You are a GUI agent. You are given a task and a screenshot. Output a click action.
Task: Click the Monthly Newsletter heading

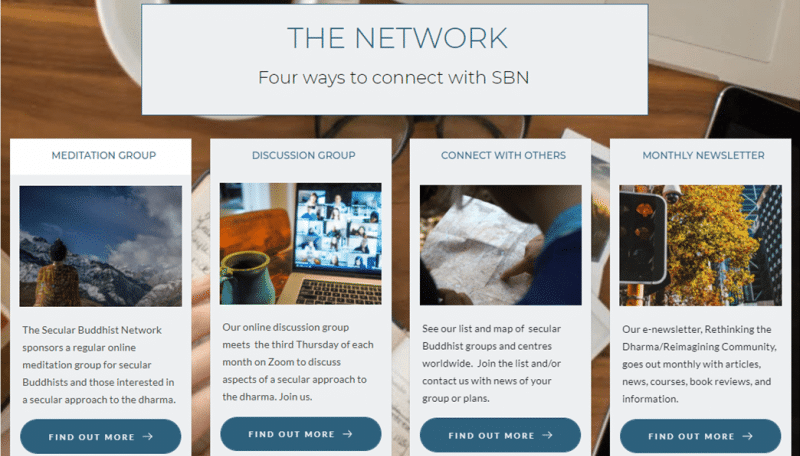click(x=704, y=155)
